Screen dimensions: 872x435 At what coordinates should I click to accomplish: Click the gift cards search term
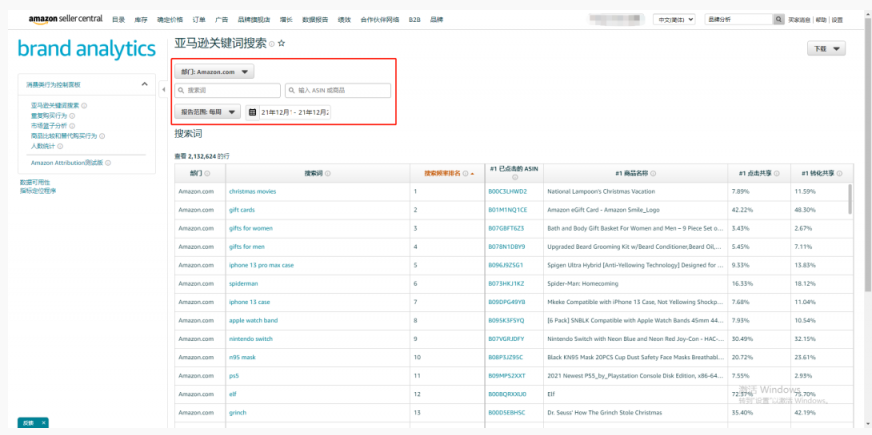tap(242, 210)
